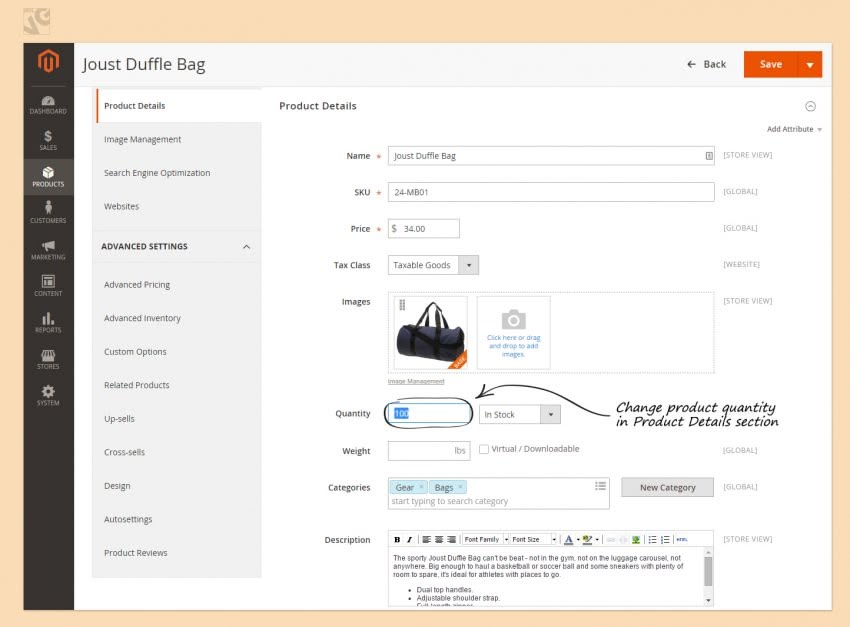The height and width of the screenshot is (627, 850).
Task: Click drag handle on bag image
Action: (x=402, y=305)
